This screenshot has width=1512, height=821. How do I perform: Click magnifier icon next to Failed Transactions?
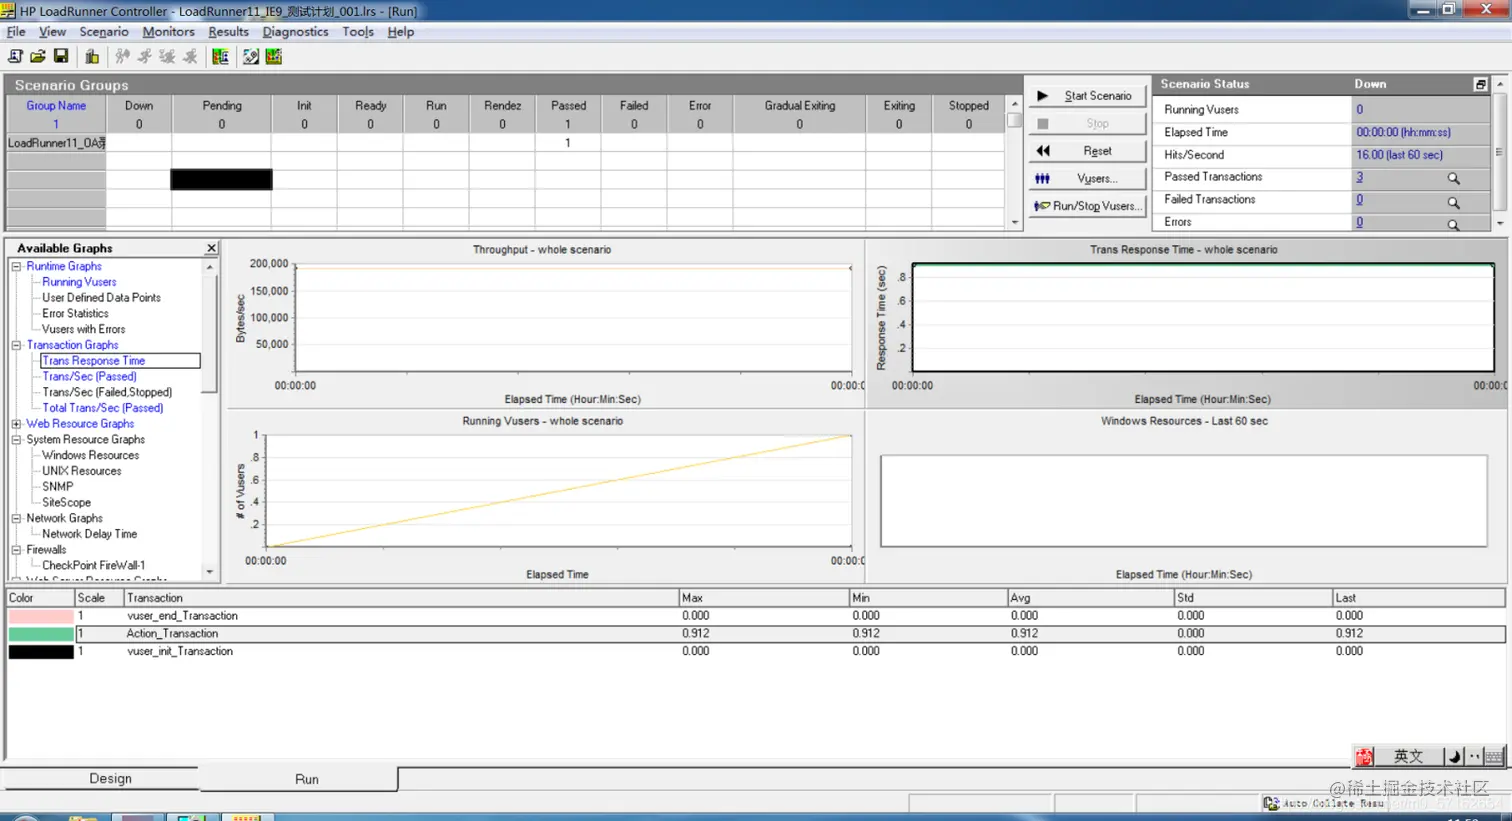coord(1453,201)
